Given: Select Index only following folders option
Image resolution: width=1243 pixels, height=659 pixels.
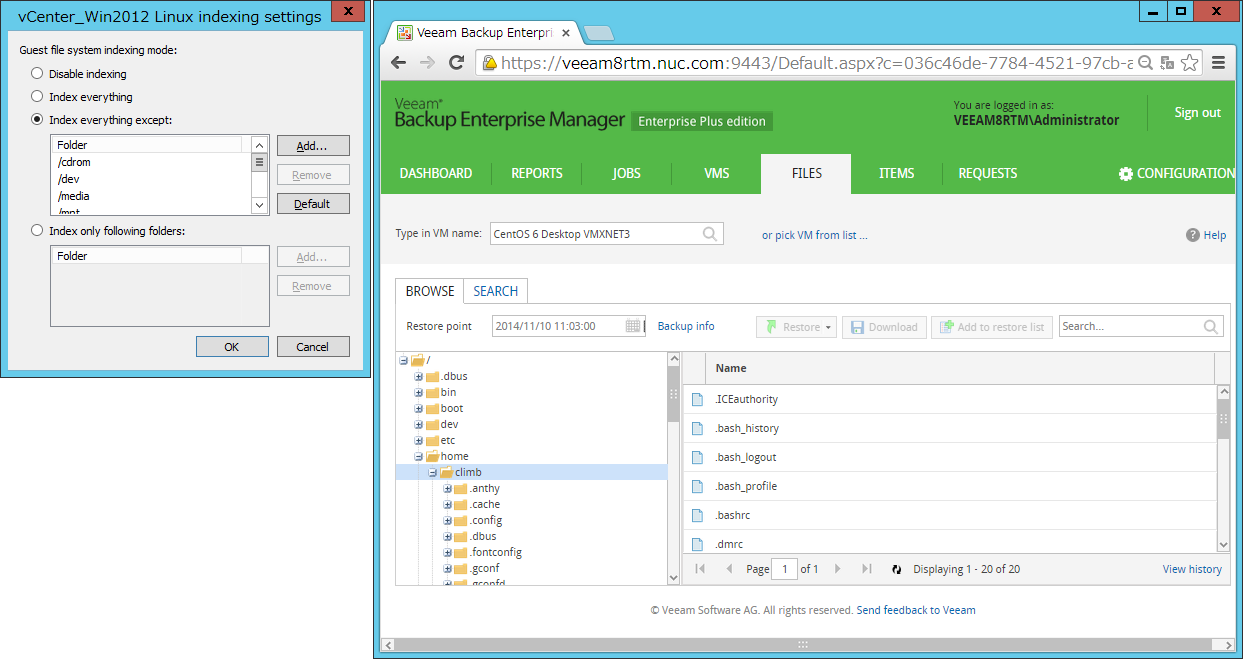Looking at the screenshot, I should point(37,231).
